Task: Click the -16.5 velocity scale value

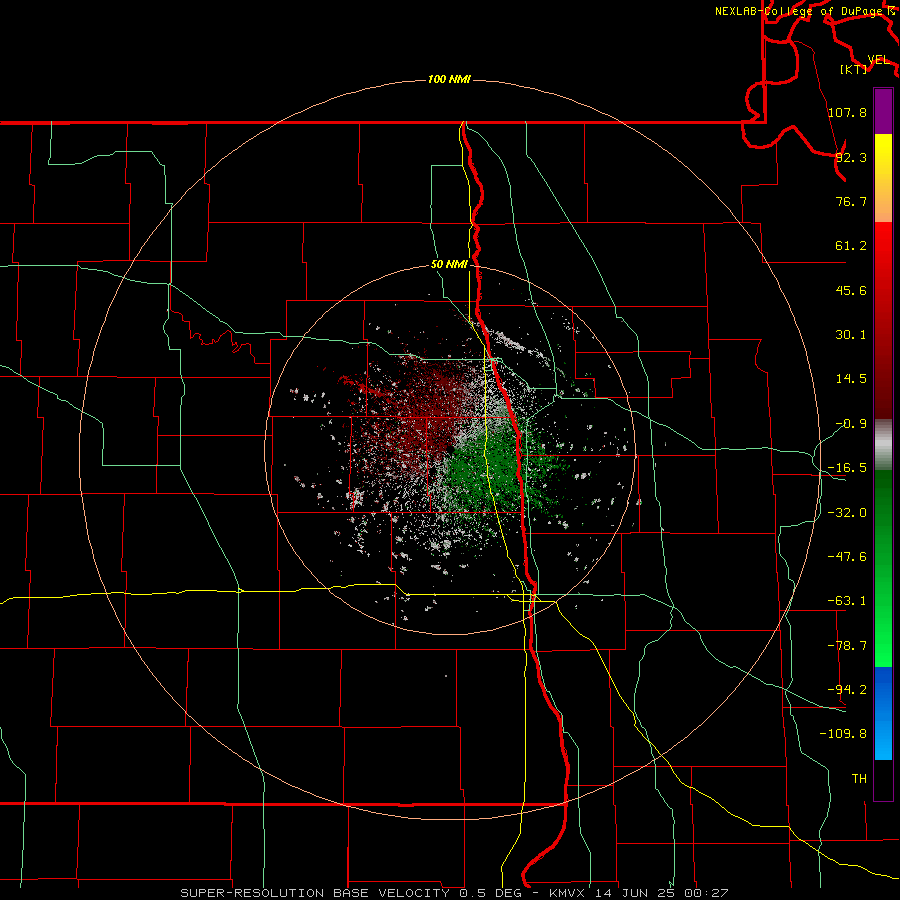Action: pos(847,468)
